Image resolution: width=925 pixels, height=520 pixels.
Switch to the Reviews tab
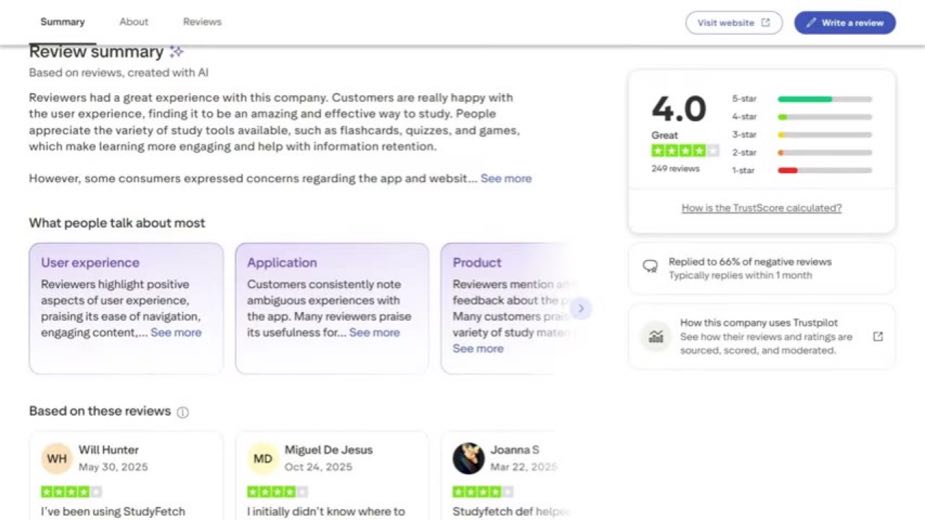click(202, 22)
